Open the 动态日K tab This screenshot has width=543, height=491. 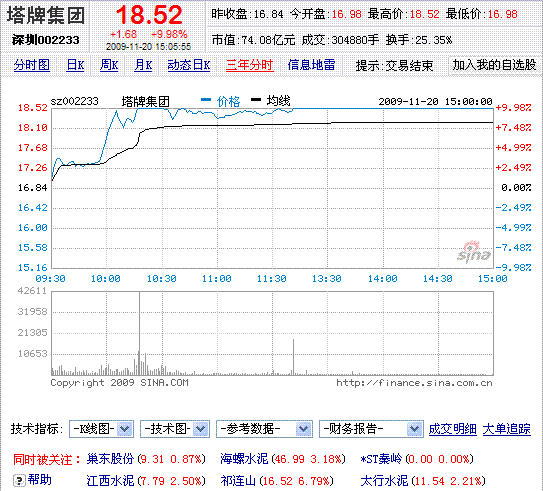pos(189,65)
